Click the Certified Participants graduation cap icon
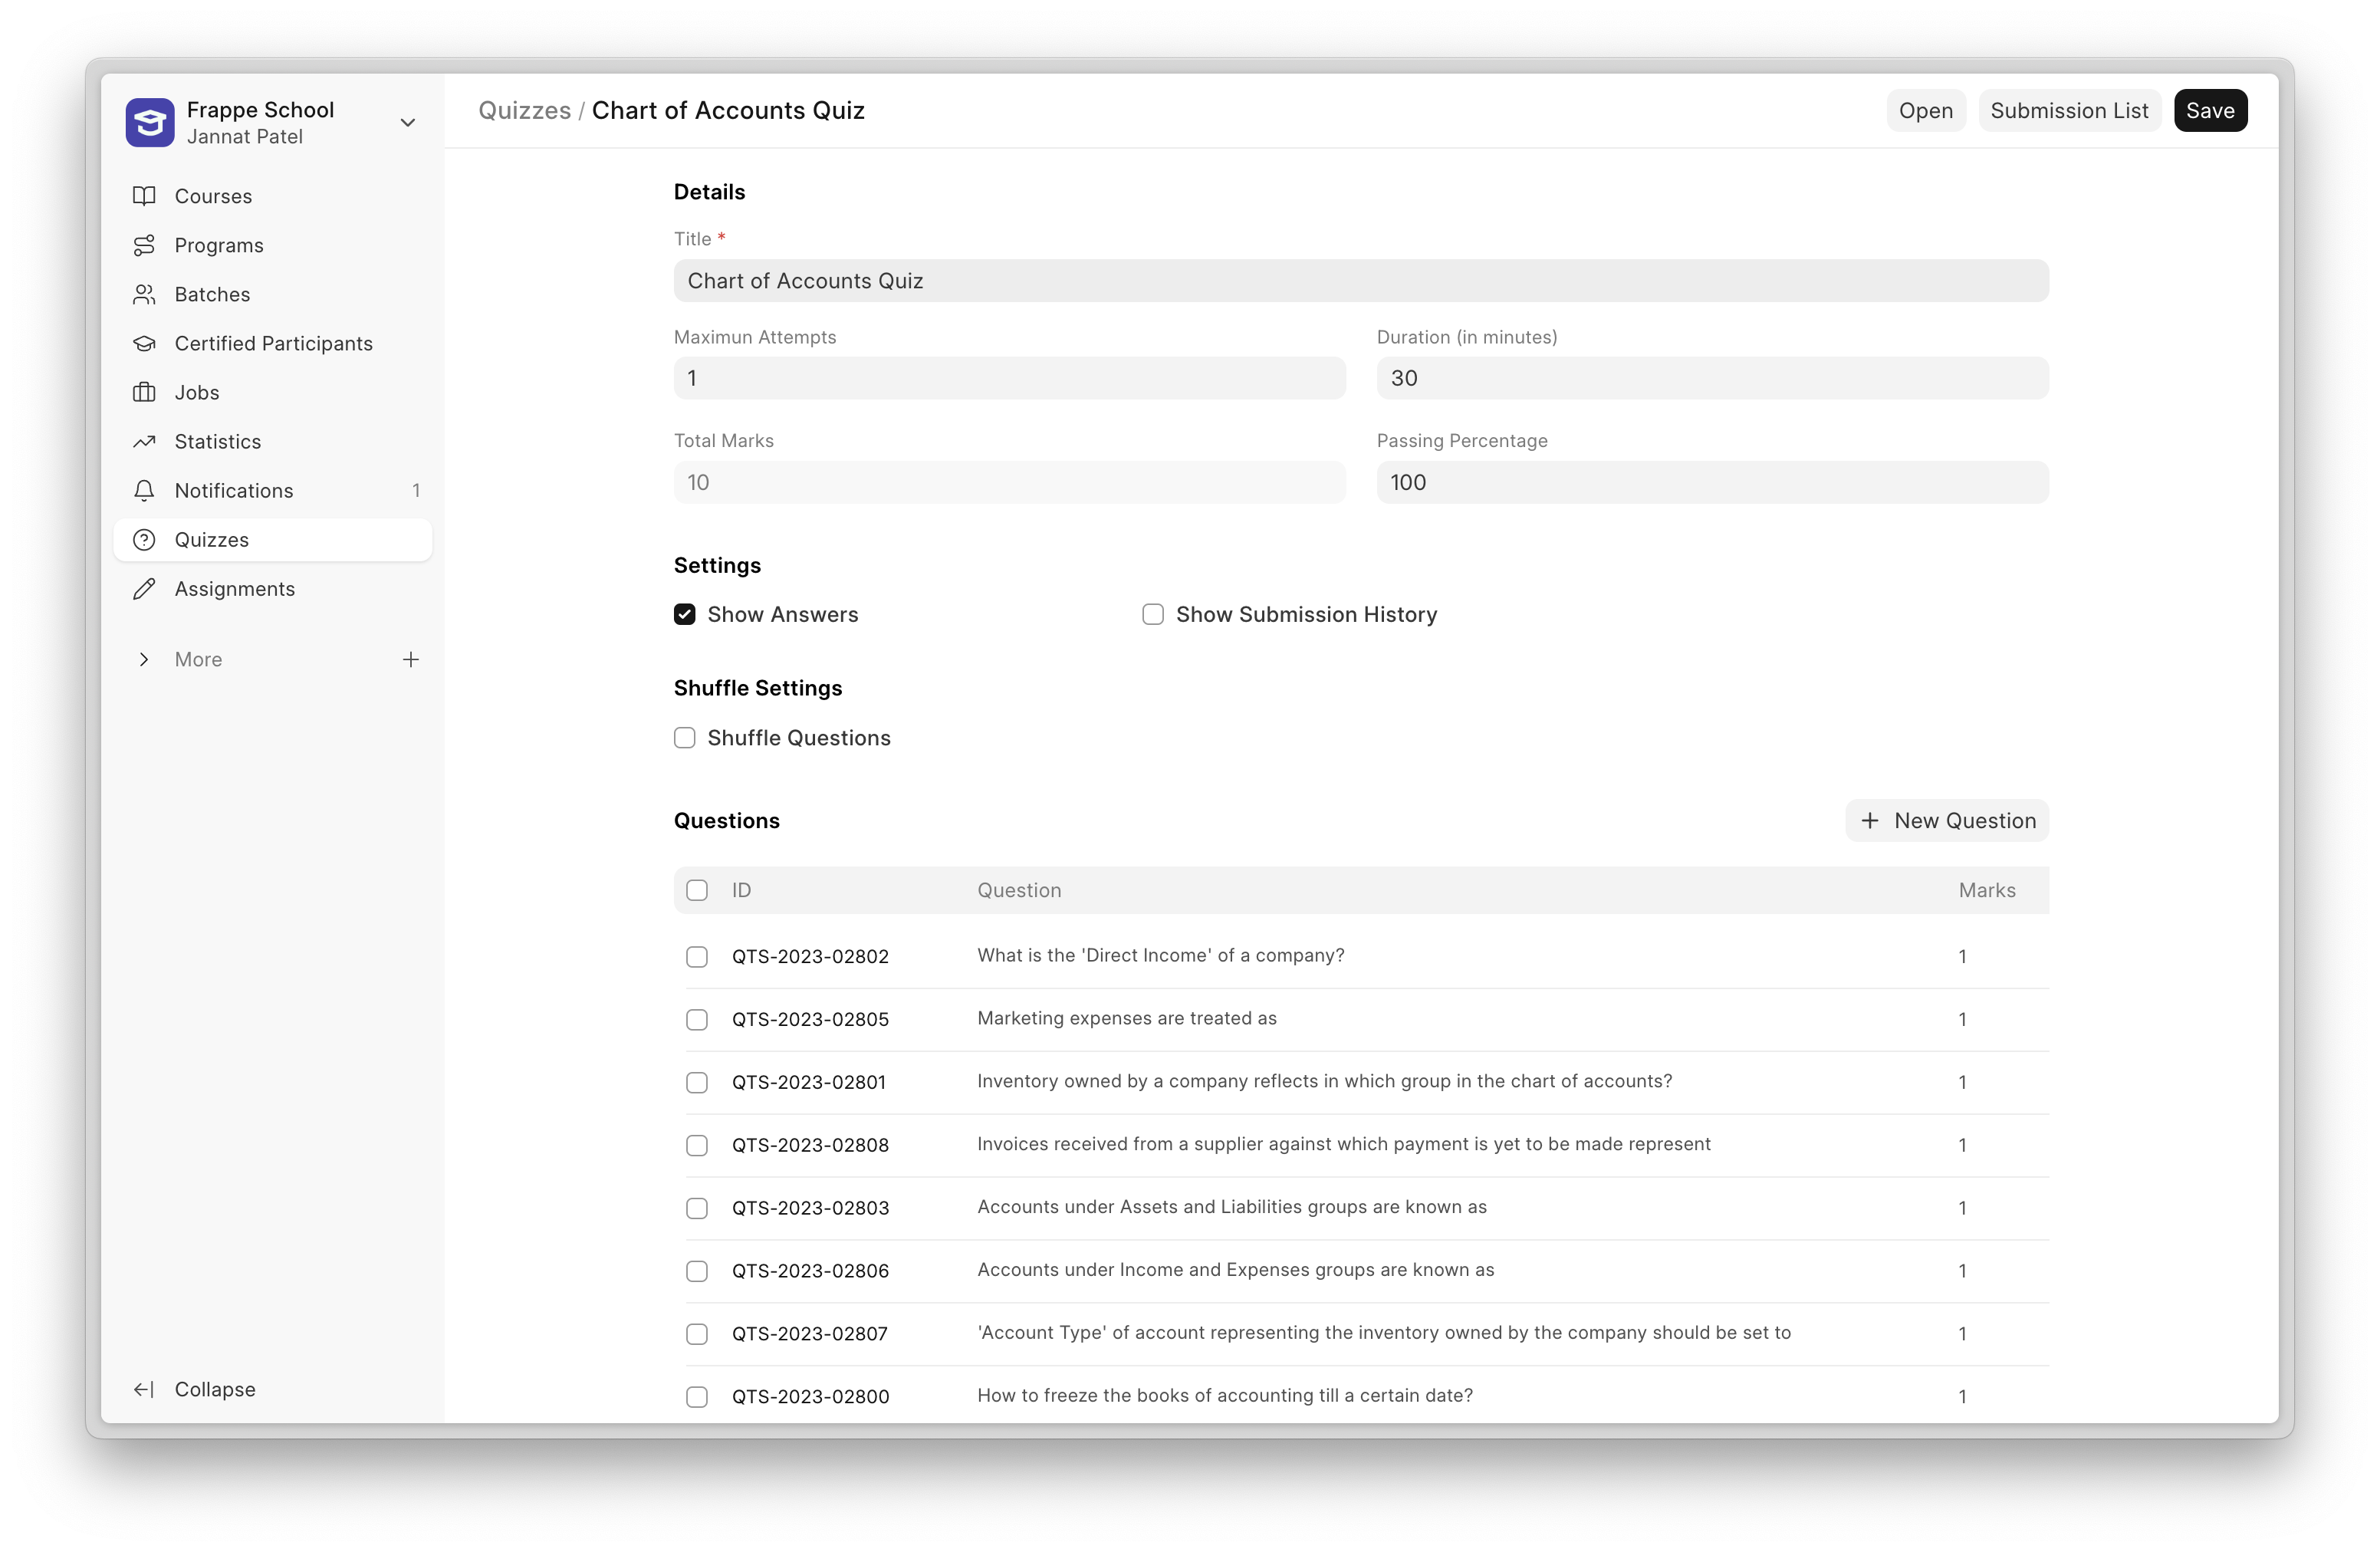 coord(144,343)
